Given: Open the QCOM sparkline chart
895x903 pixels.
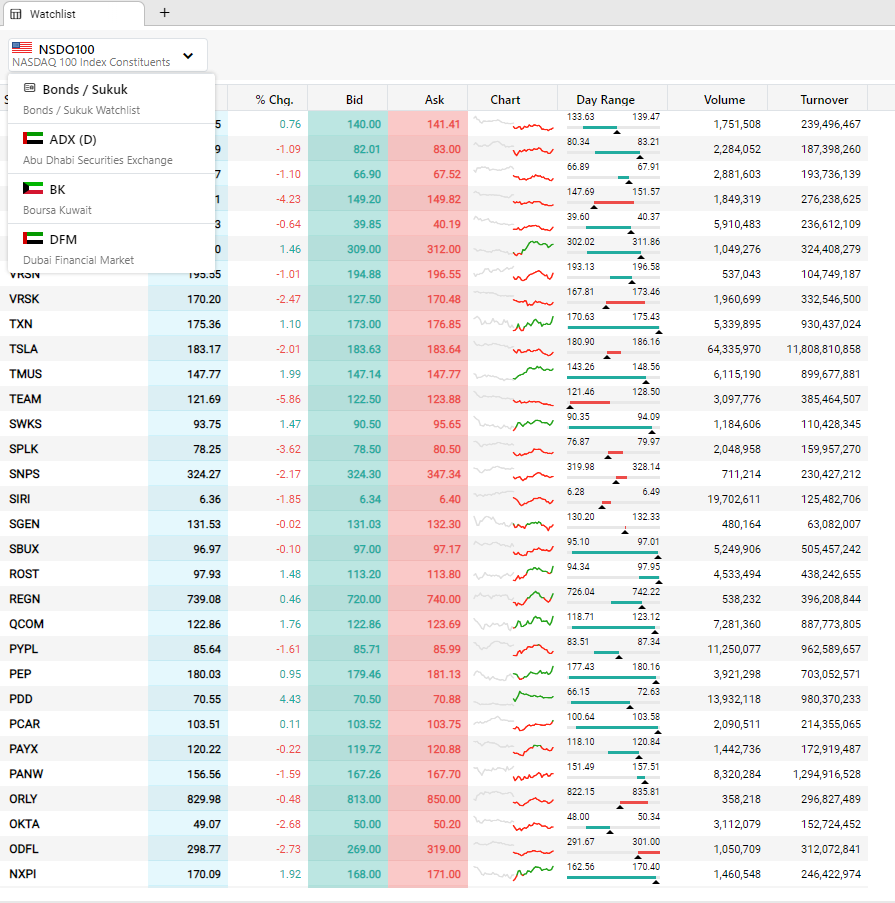Looking at the screenshot, I should (513, 624).
